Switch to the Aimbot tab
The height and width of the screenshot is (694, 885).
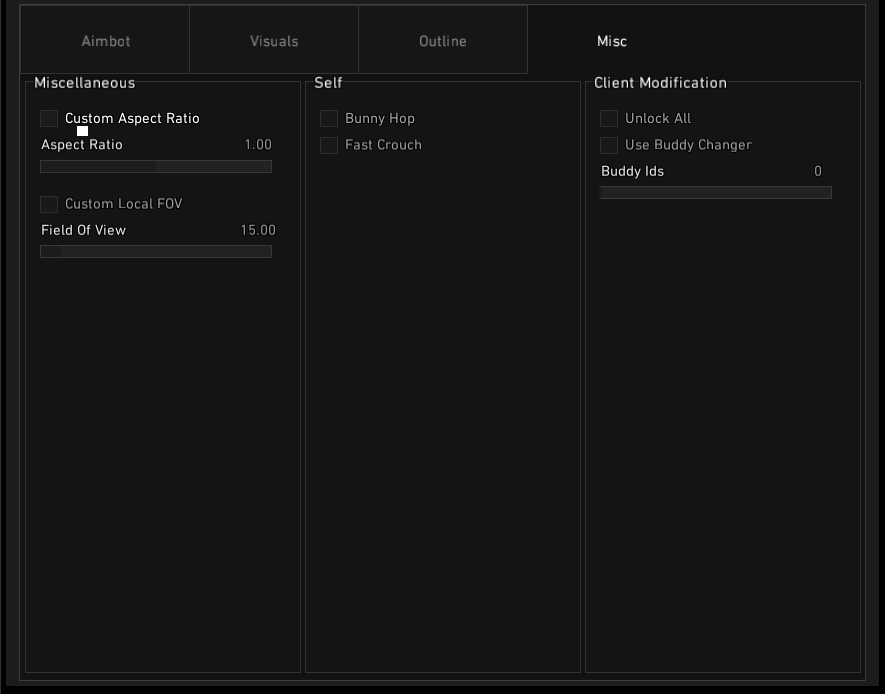click(x=105, y=41)
